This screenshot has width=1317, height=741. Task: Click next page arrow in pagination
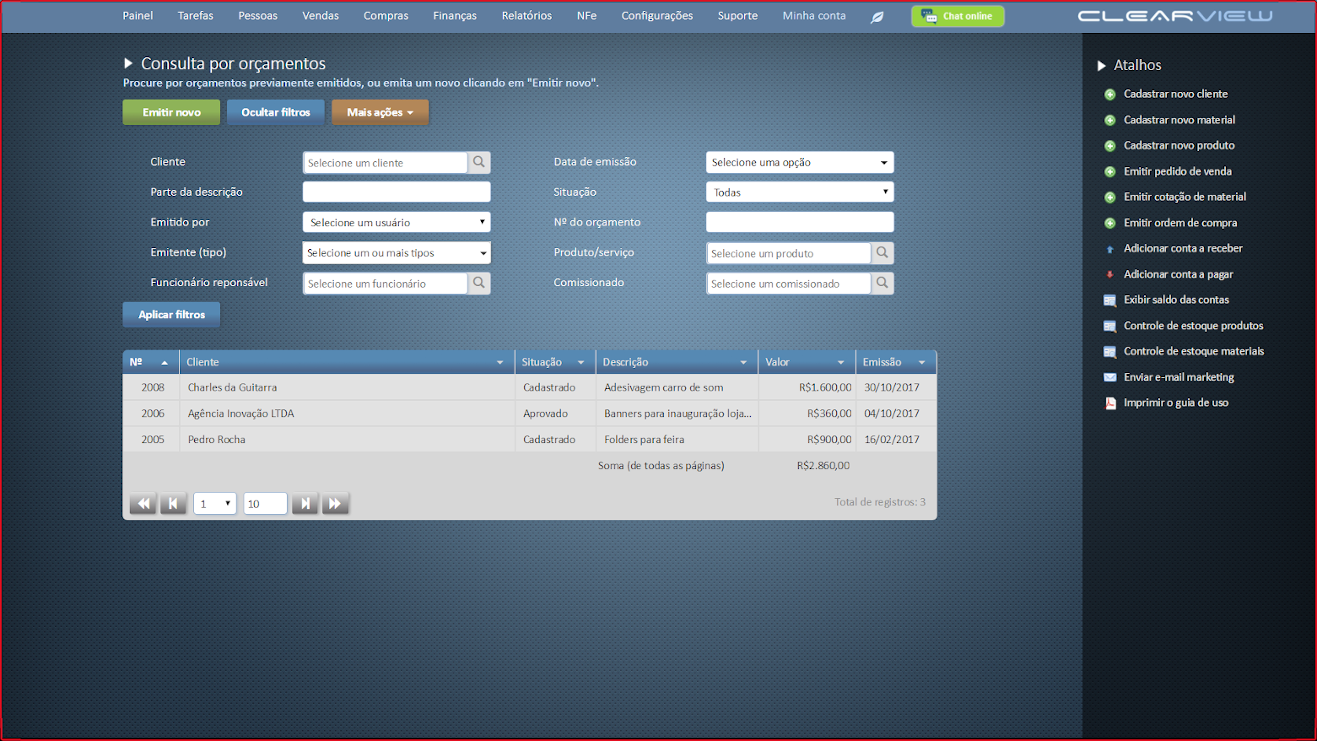pos(305,504)
